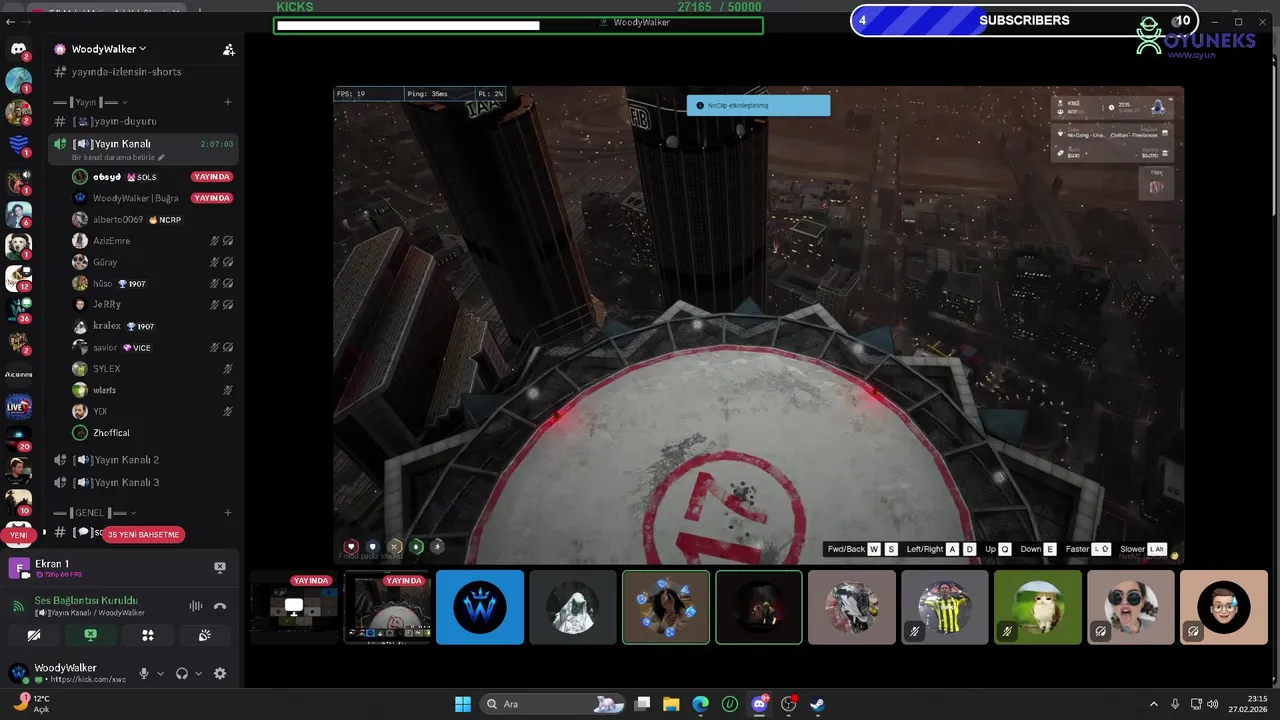Invite people icon beside WoodyWalker server name
Screen dimensions: 1280x720
(228, 49)
